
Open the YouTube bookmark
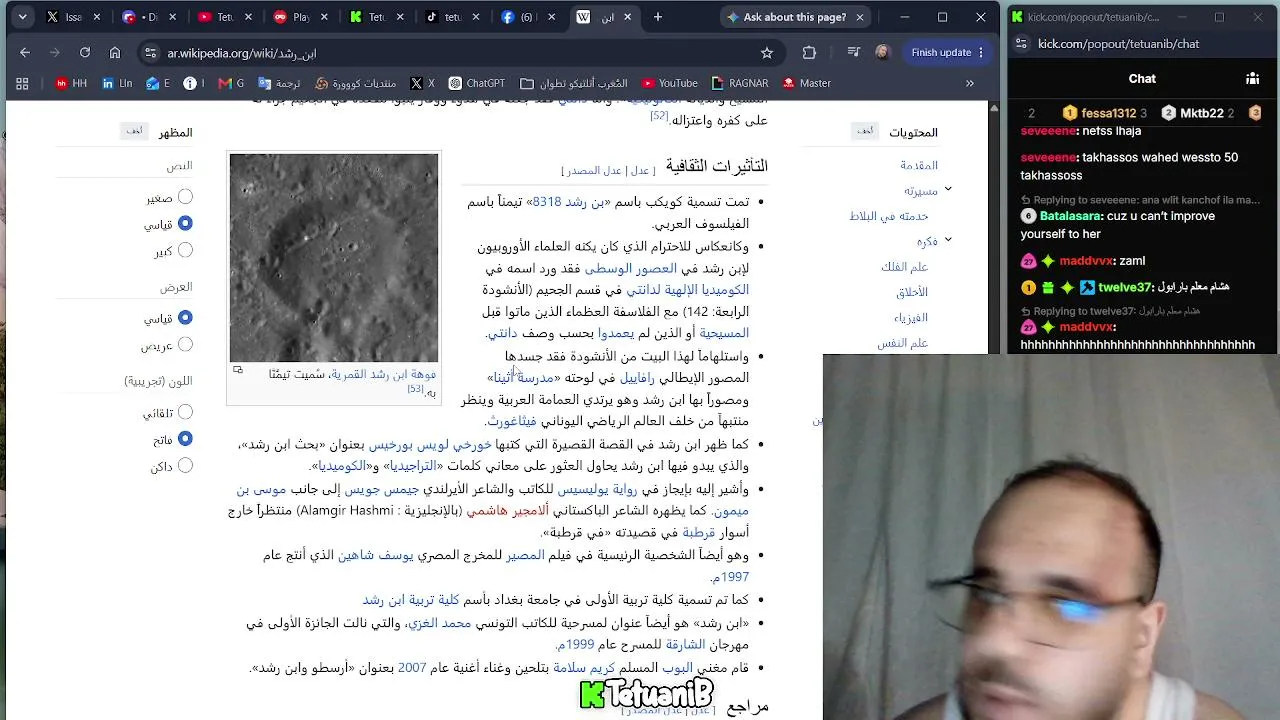click(x=670, y=83)
